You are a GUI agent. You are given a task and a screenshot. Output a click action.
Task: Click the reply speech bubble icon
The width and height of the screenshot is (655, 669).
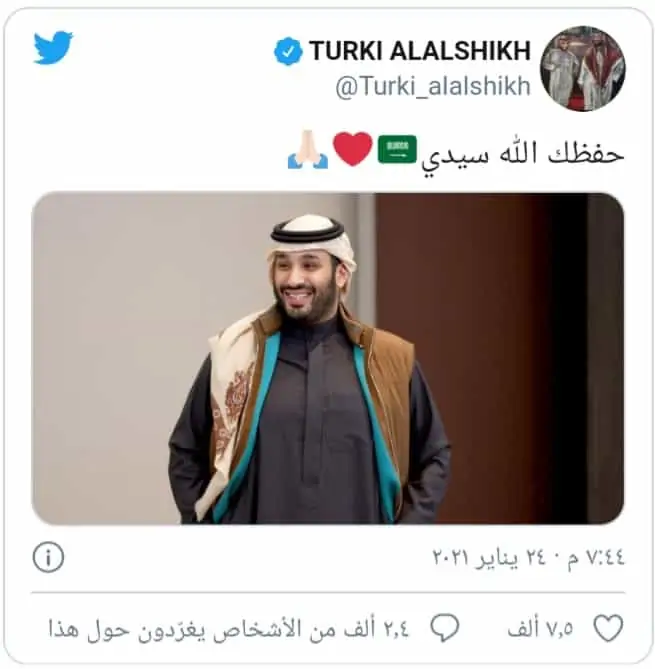(x=445, y=628)
